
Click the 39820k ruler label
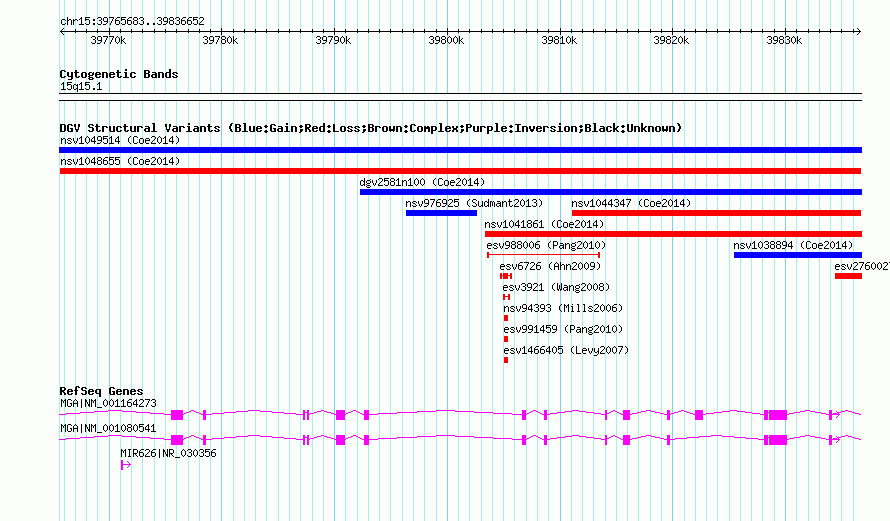671,40
